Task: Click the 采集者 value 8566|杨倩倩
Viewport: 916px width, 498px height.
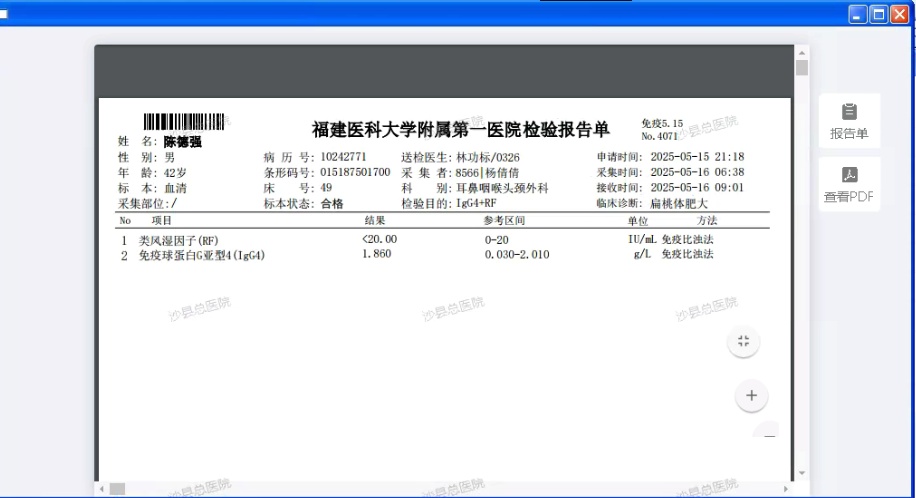Action: pyautogui.click(x=487, y=172)
